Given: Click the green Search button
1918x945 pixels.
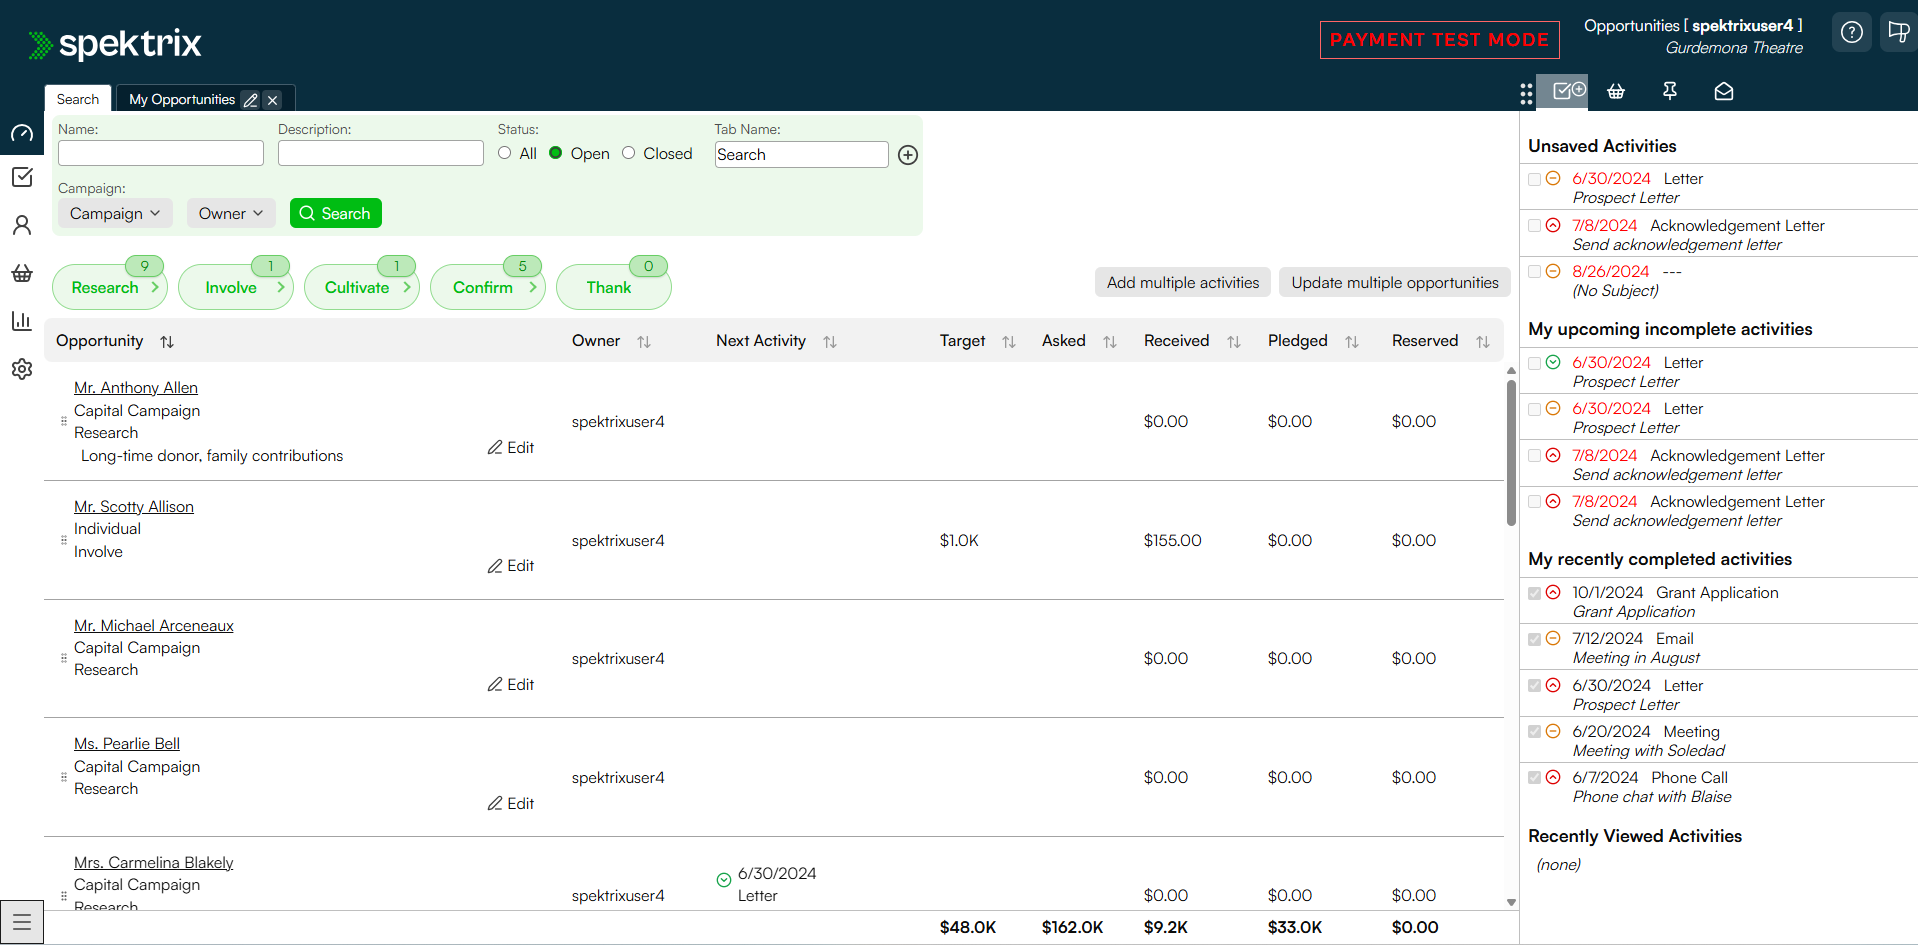Looking at the screenshot, I should 336,213.
